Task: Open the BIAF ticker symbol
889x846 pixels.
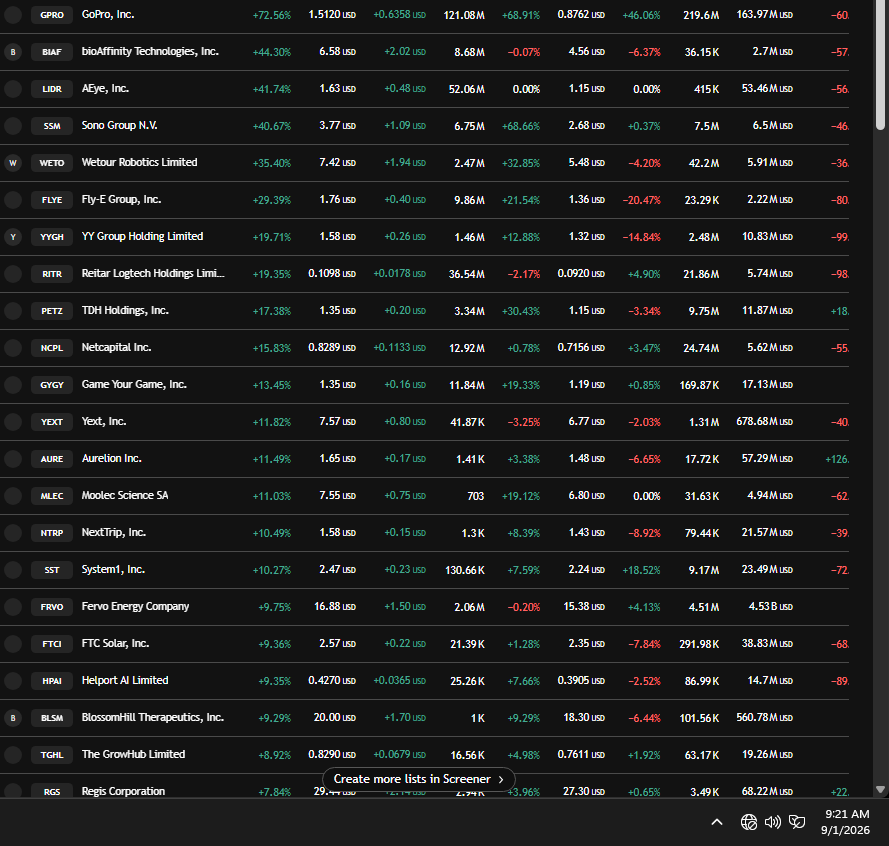Action: point(52,52)
